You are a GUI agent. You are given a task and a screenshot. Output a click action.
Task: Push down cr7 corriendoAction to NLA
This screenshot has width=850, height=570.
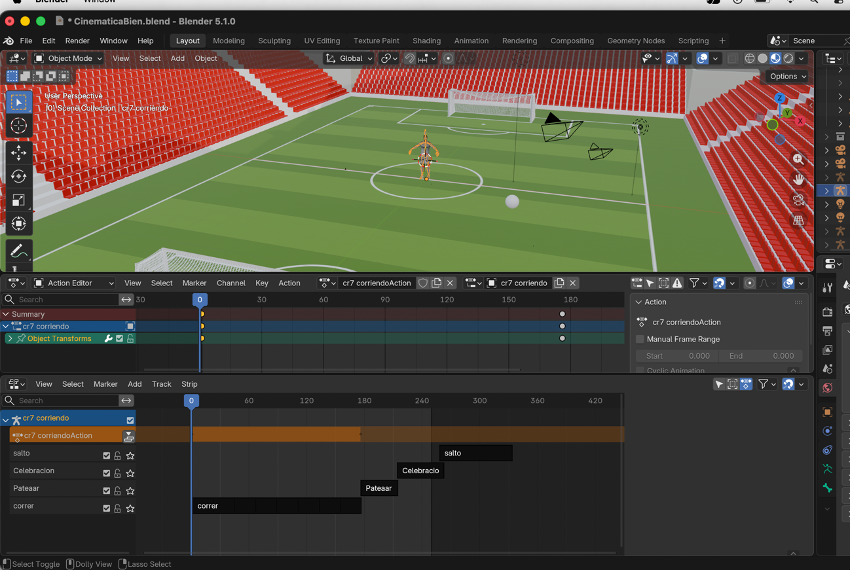[x=129, y=436]
